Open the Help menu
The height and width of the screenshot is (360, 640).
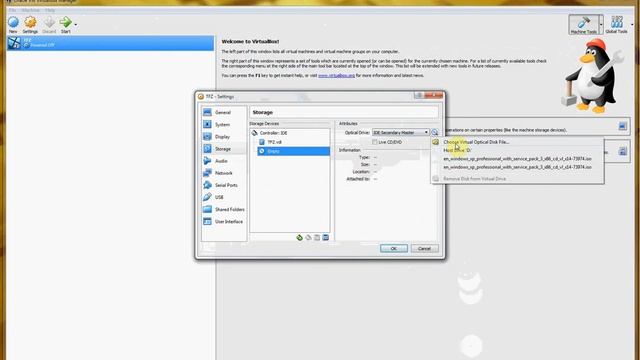click(50, 10)
